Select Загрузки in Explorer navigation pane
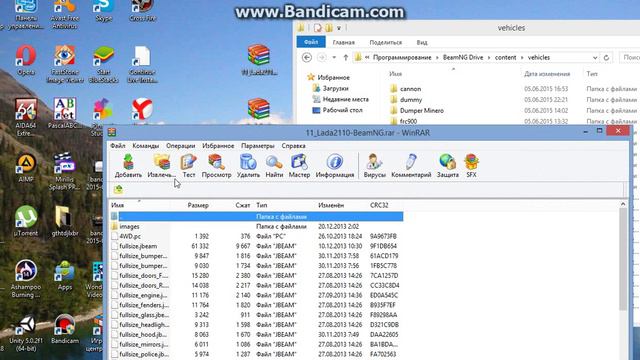640x360 pixels. click(x=335, y=88)
